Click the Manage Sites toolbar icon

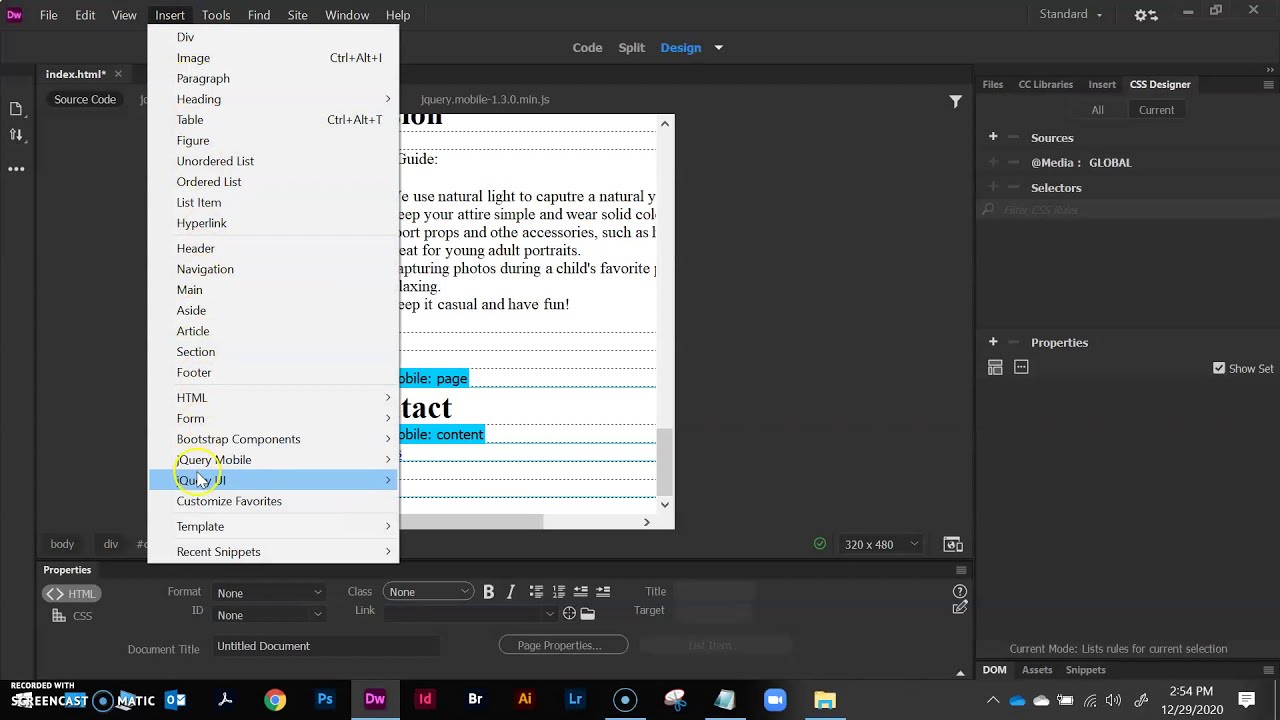(x=16, y=109)
